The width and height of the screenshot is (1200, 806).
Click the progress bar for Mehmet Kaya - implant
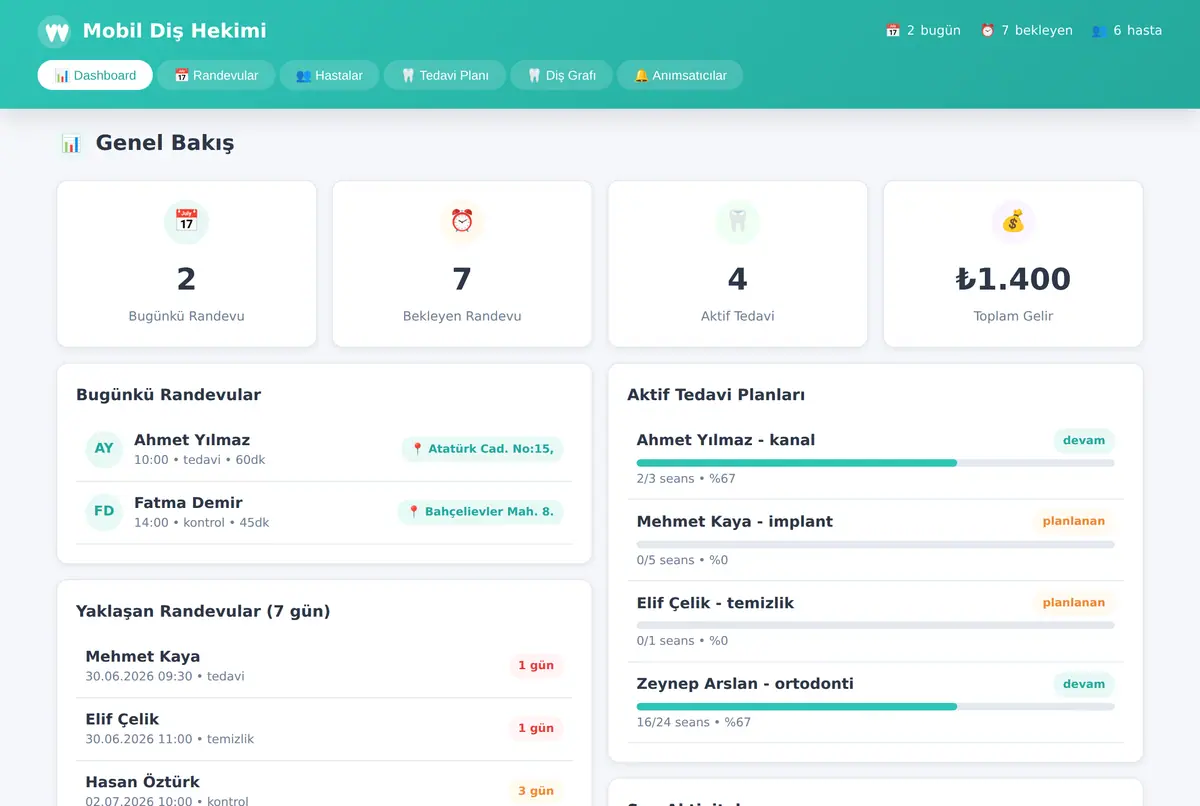tap(875, 544)
